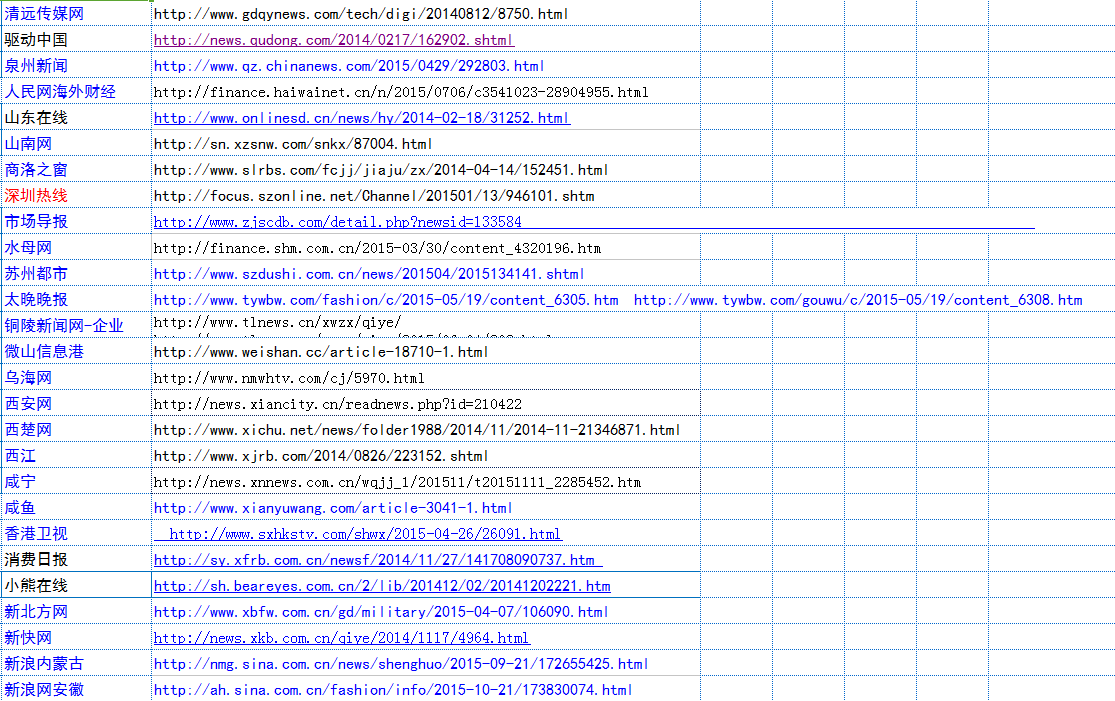Click the www.xichu.net URL cell
The height and width of the screenshot is (701, 1115).
[426, 430]
